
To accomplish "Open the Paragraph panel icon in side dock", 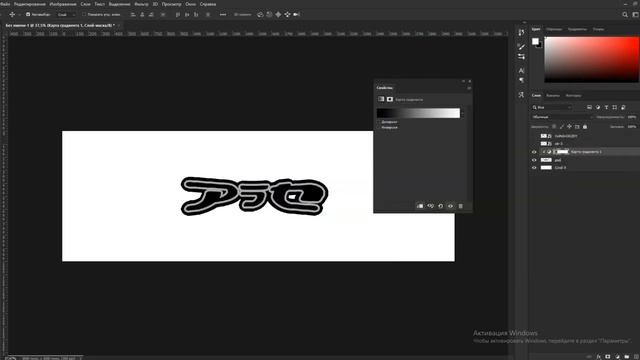I will (x=521, y=80).
